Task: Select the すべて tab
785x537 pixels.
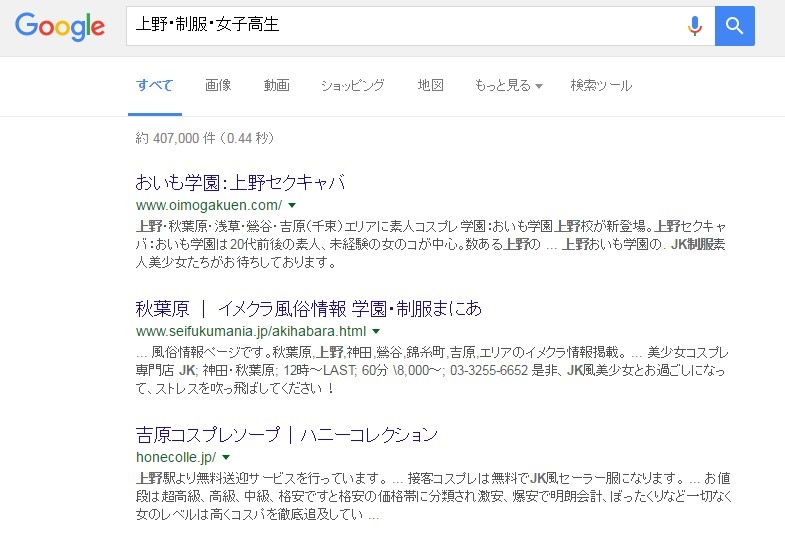Action: (155, 85)
